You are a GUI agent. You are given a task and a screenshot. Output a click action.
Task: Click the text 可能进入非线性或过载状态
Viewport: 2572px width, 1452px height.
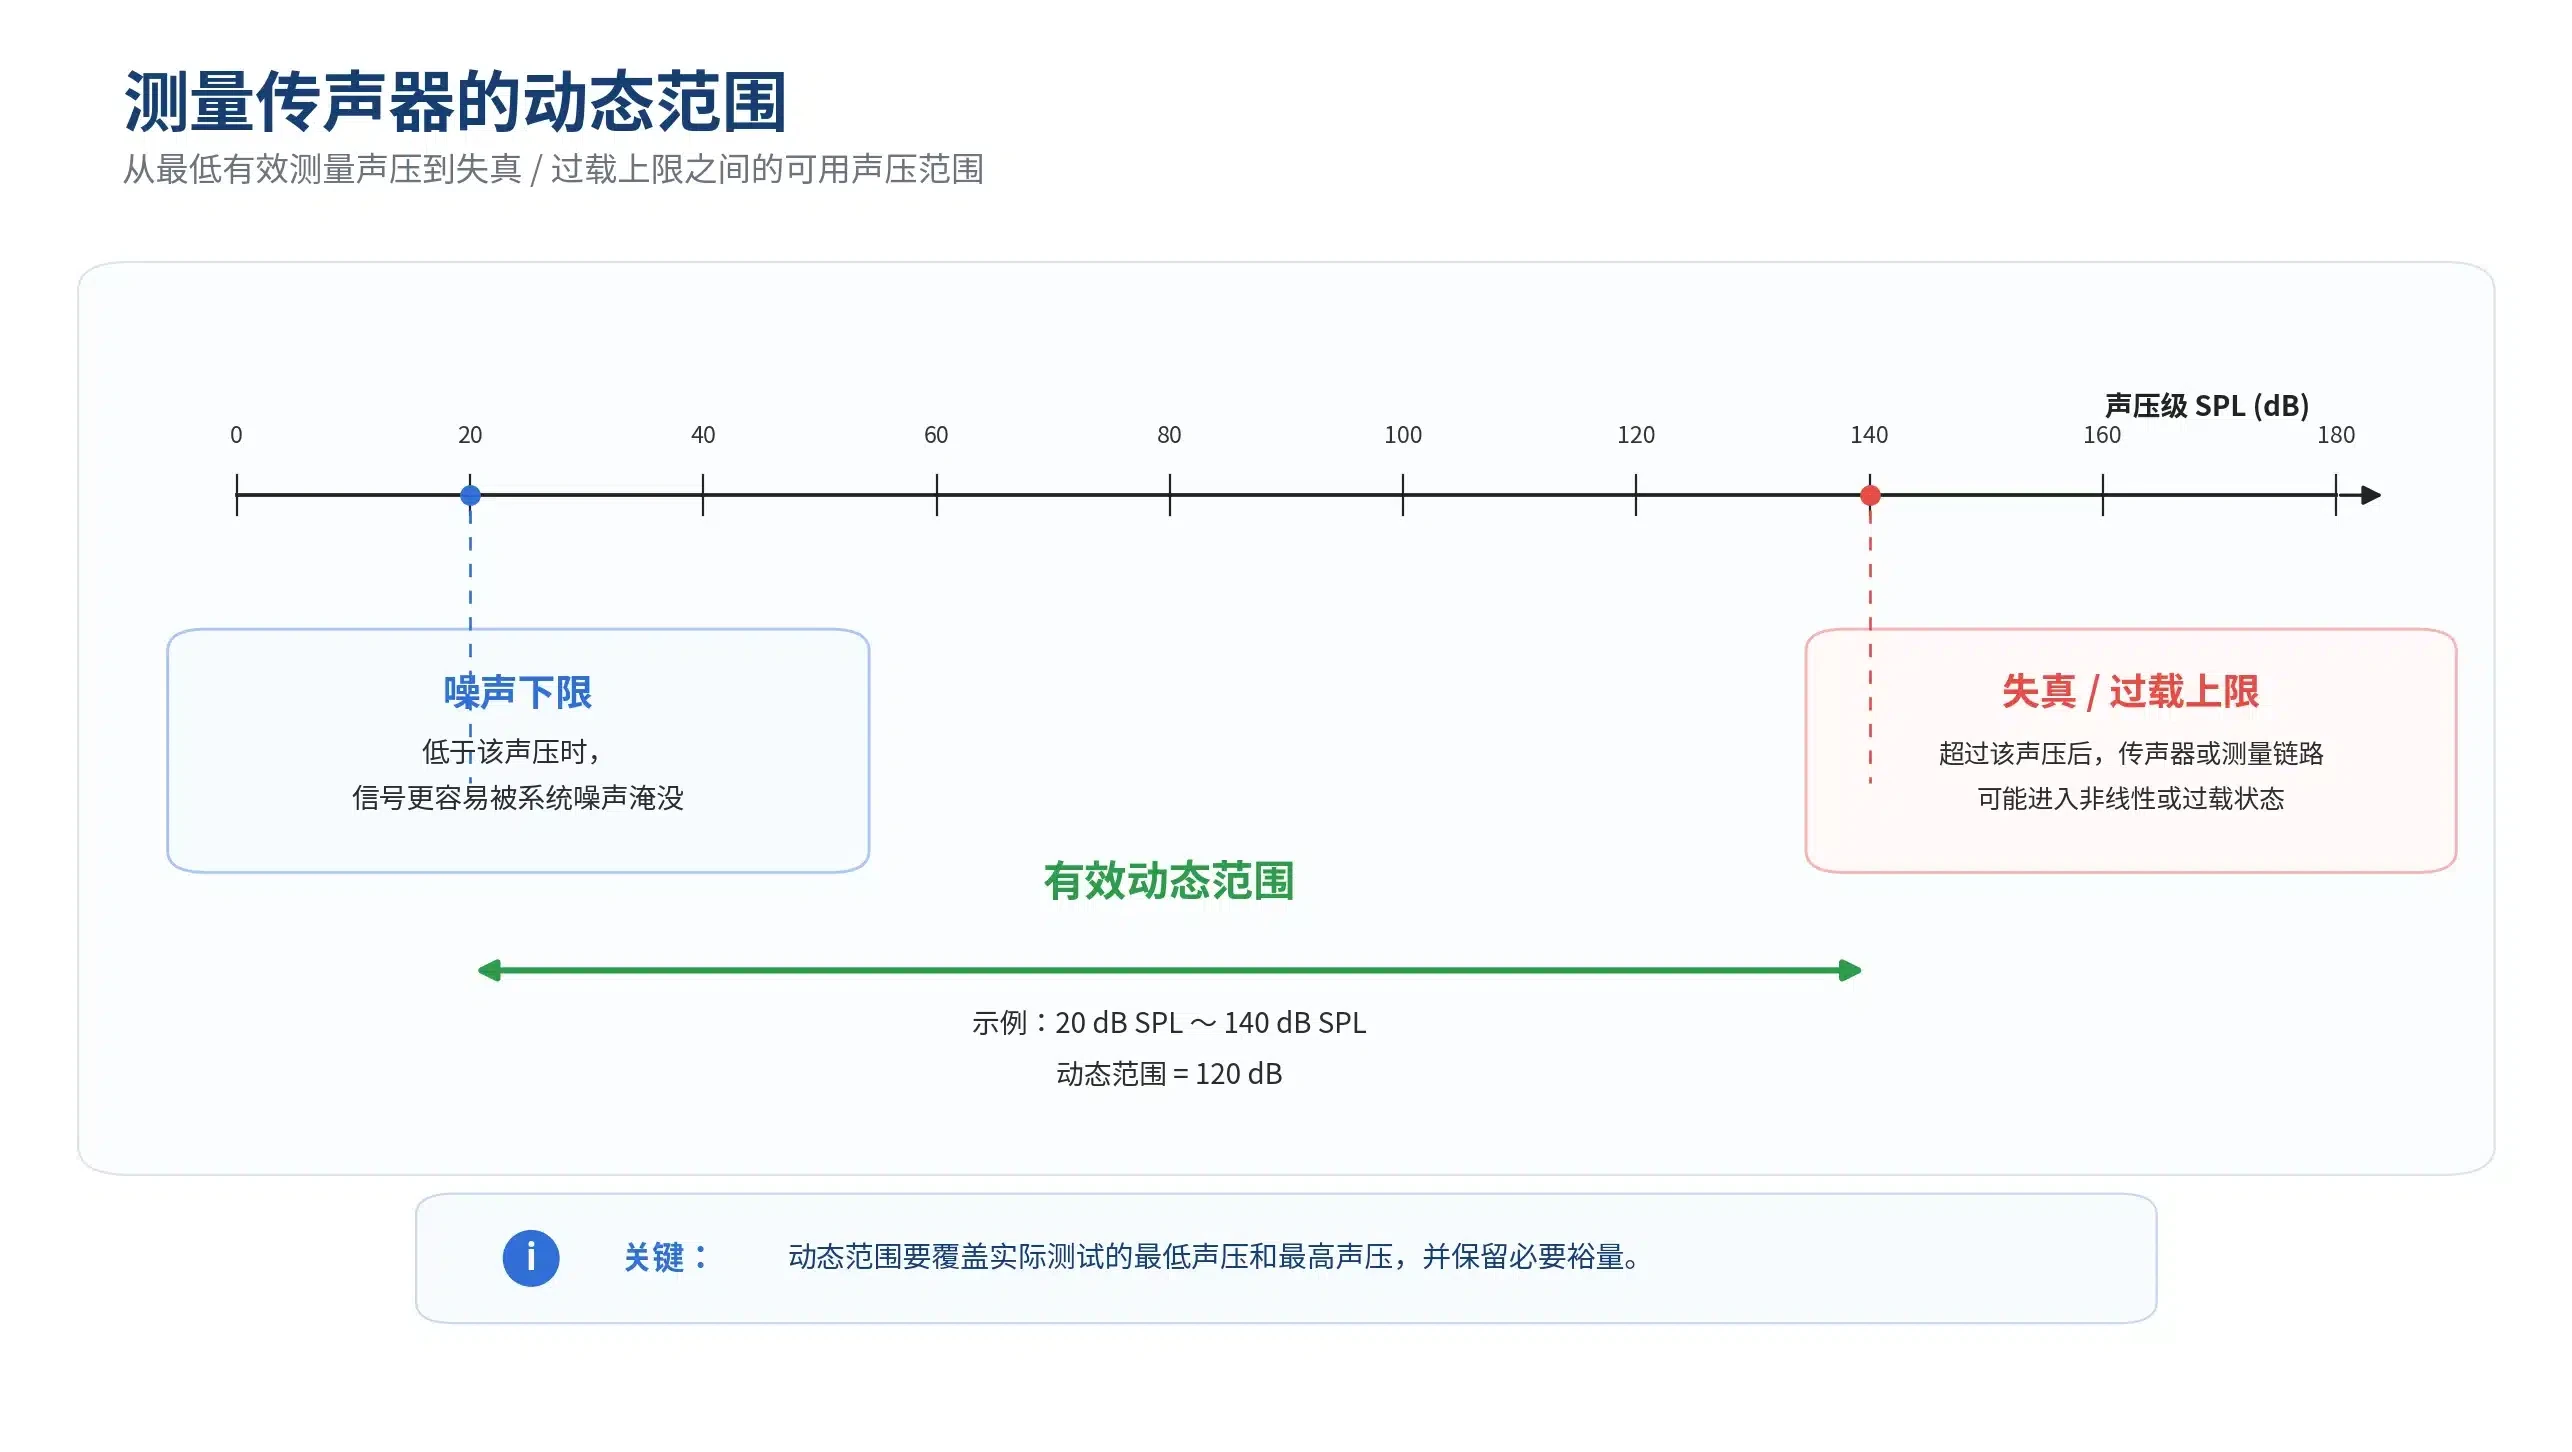[x=2130, y=799]
